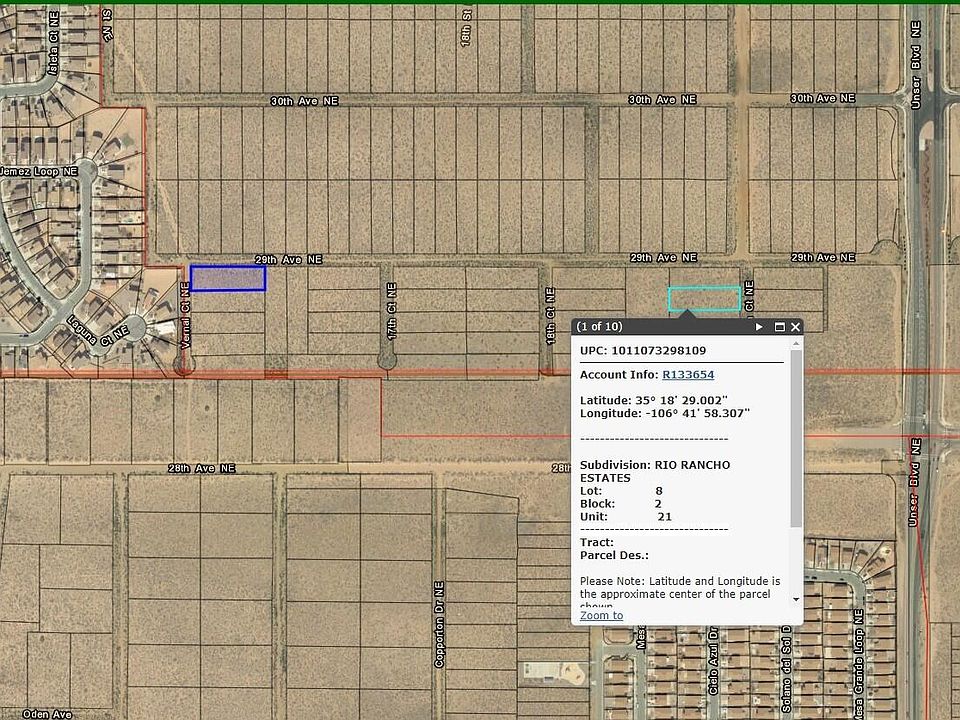Click the Zoom to link

(x=601, y=615)
